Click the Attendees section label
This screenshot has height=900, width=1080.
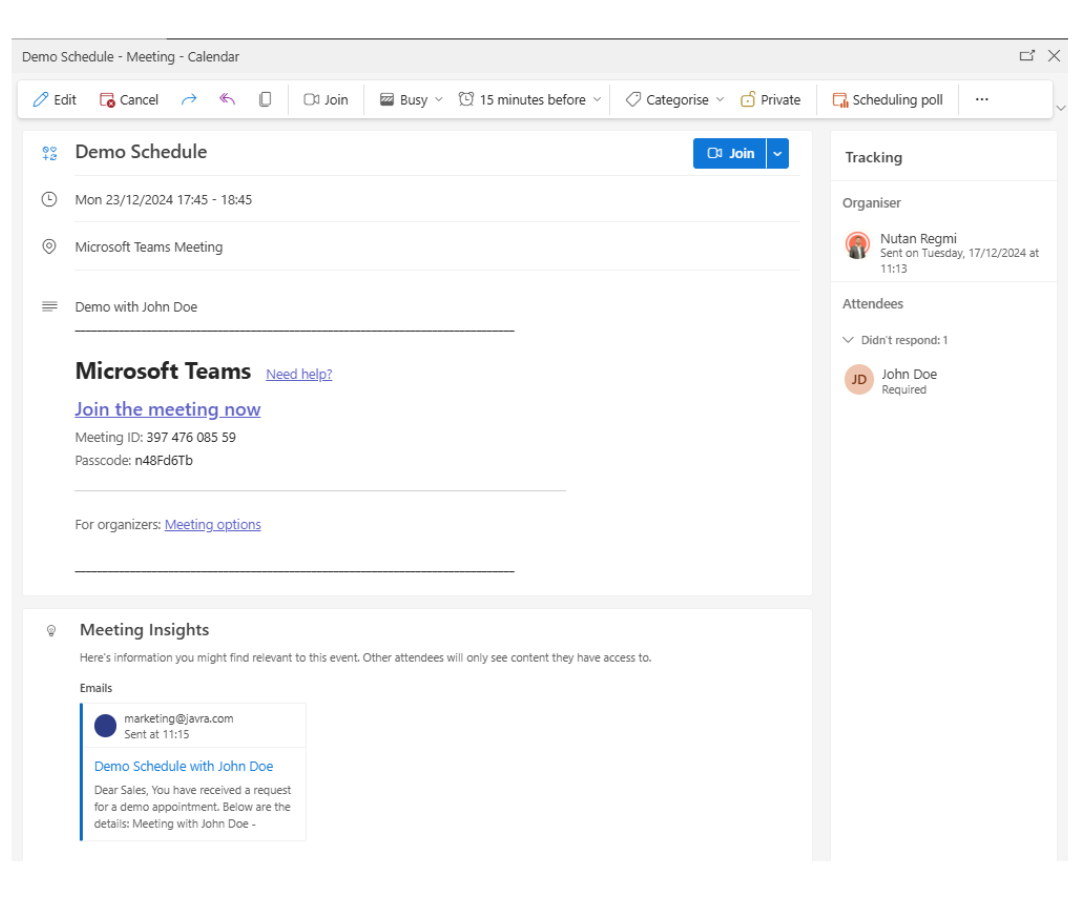(x=873, y=304)
